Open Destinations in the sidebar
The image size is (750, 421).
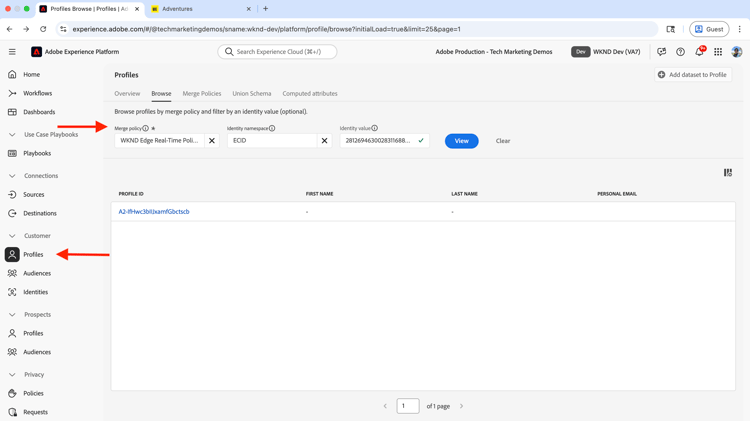pos(40,213)
